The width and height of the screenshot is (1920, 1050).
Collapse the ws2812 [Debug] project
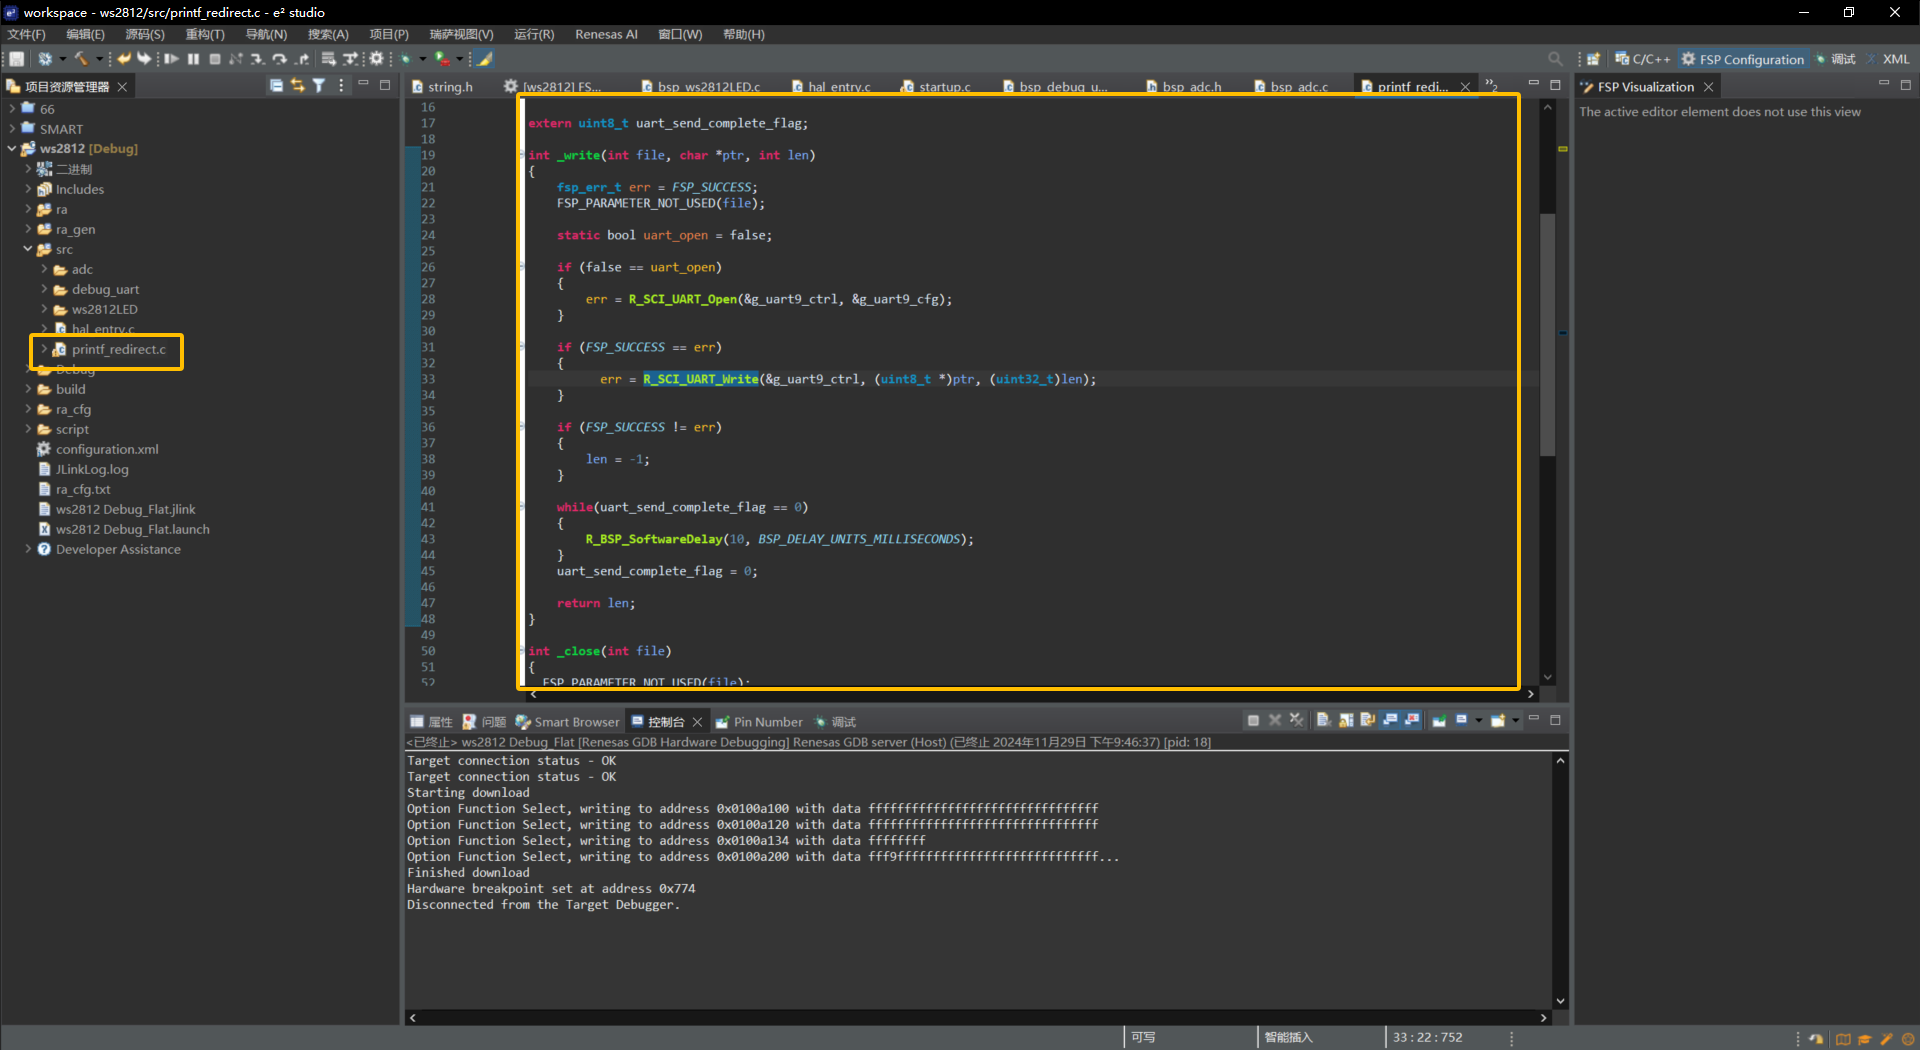pyautogui.click(x=12, y=148)
